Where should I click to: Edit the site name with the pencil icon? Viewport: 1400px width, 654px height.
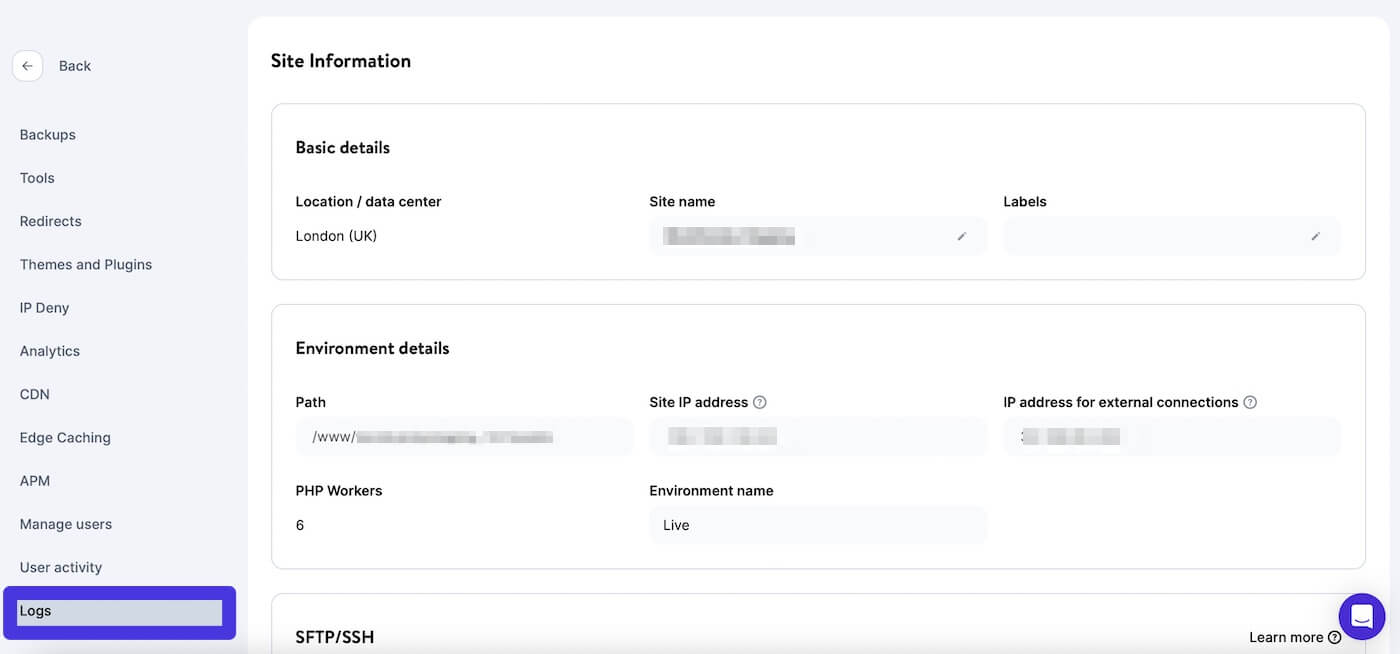click(961, 236)
